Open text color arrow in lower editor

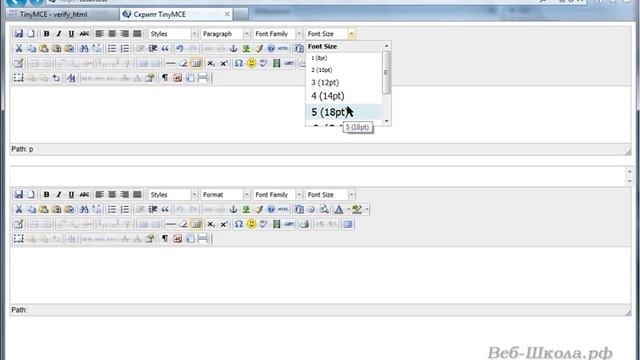[x=348, y=209]
